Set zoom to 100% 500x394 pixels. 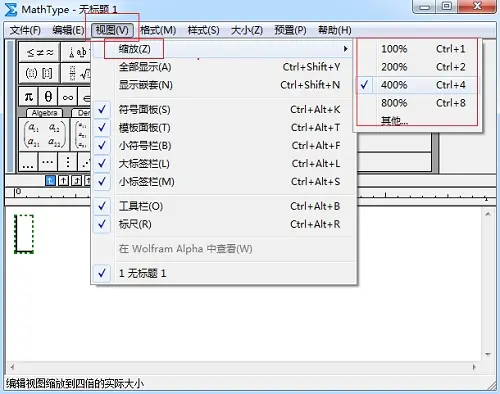tap(417, 49)
